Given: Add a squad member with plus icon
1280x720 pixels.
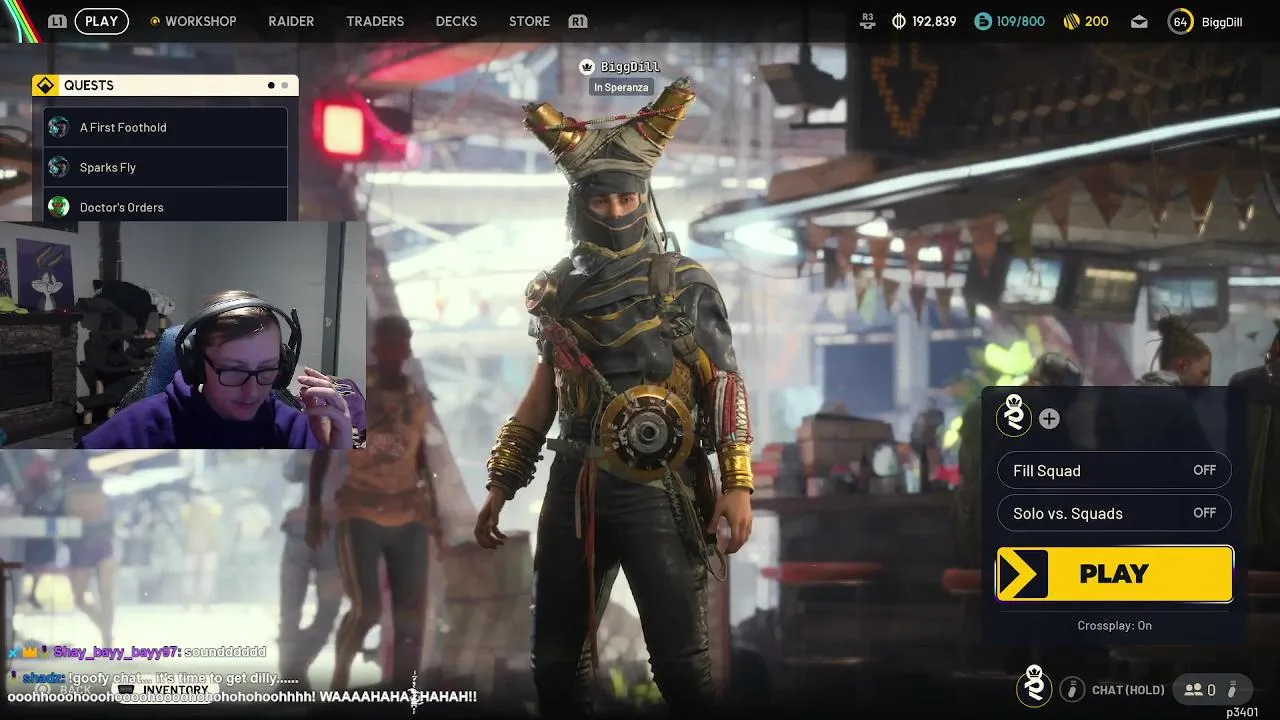Looking at the screenshot, I should pos(1049,419).
